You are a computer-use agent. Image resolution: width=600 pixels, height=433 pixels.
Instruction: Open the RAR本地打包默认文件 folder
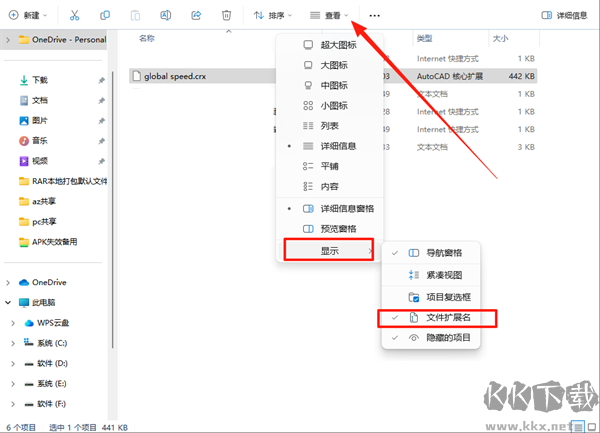(x=63, y=181)
